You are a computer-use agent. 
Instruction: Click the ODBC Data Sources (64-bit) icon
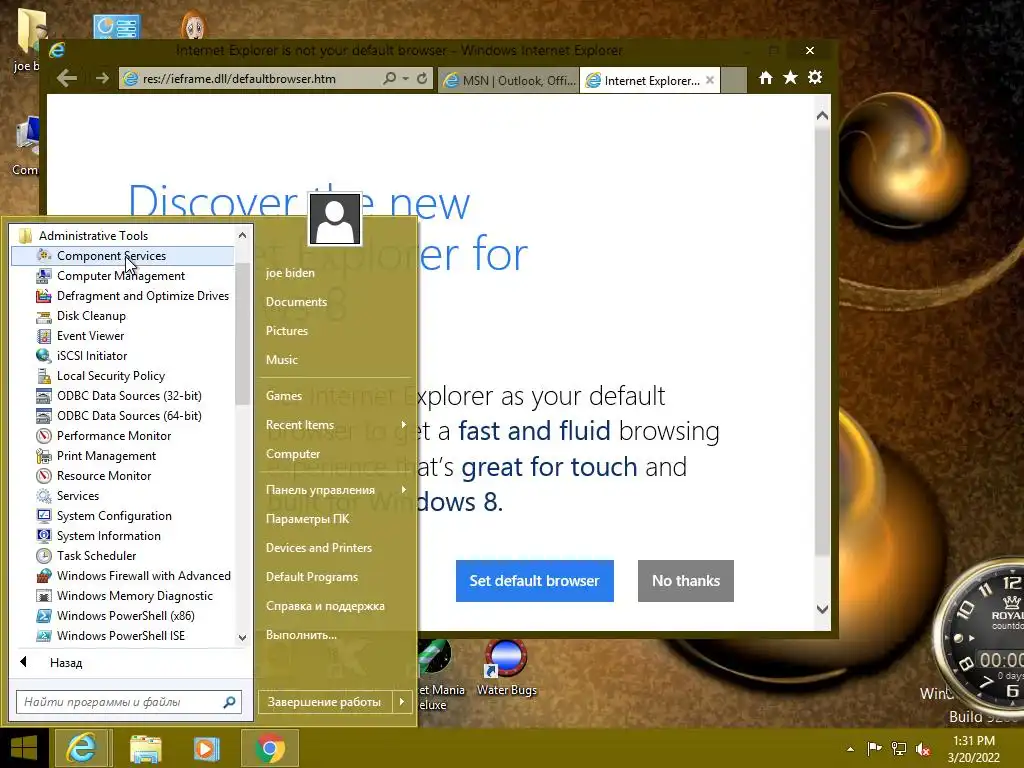[44, 416]
